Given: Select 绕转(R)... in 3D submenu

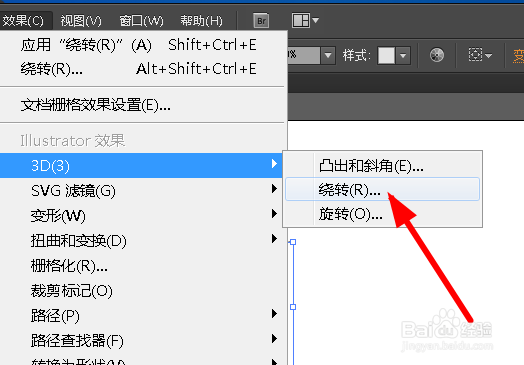Looking at the screenshot, I should click(382, 190).
